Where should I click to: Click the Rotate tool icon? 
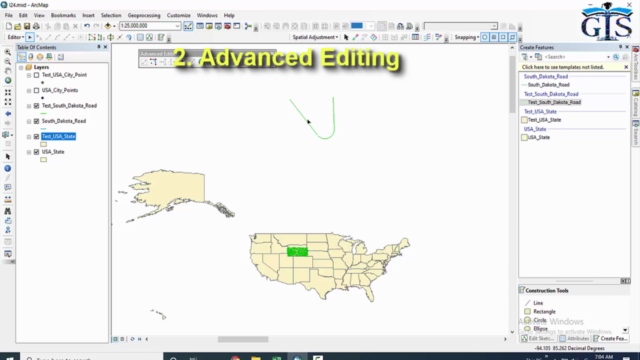[129, 37]
